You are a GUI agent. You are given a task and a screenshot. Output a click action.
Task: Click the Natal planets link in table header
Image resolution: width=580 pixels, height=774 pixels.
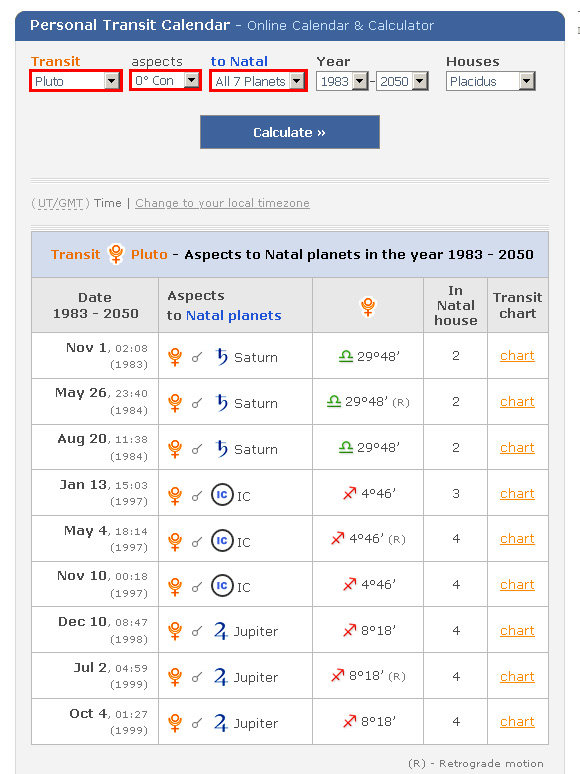coord(233,315)
